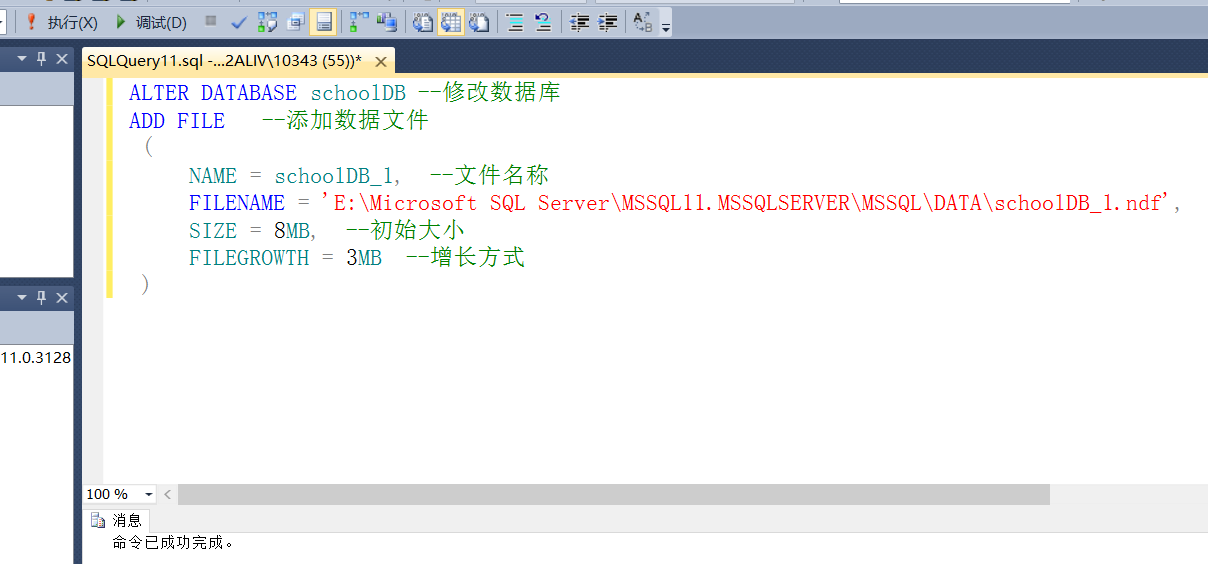Comment out selected lines icon
This screenshot has width=1208, height=564.
pyautogui.click(x=515, y=22)
